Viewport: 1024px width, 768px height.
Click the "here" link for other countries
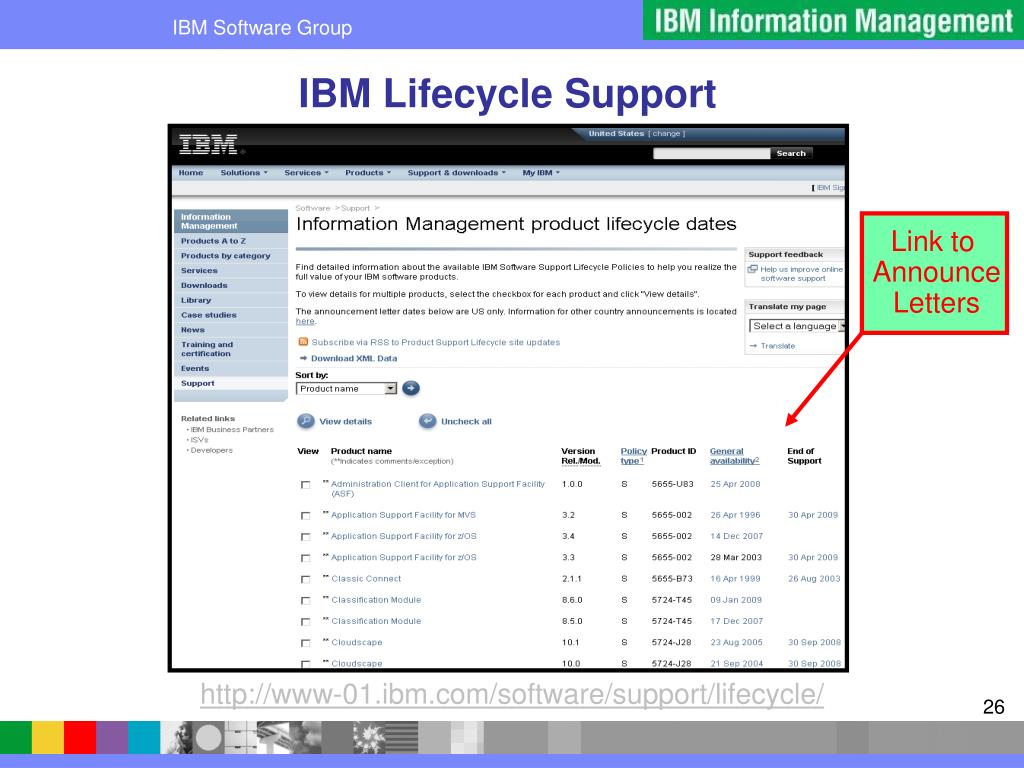tap(305, 321)
